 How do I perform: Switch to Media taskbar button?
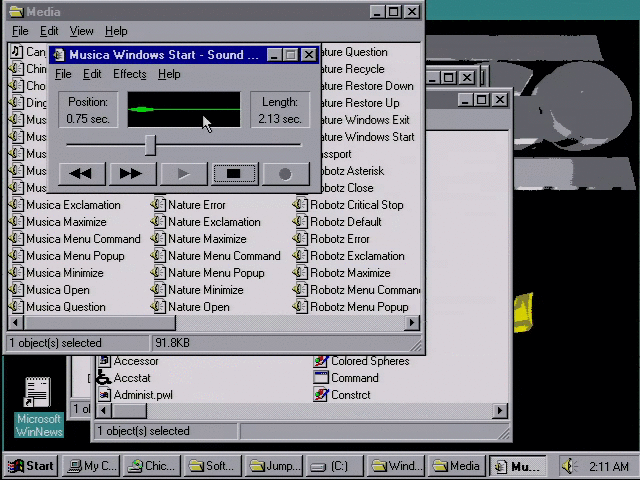(x=456, y=466)
